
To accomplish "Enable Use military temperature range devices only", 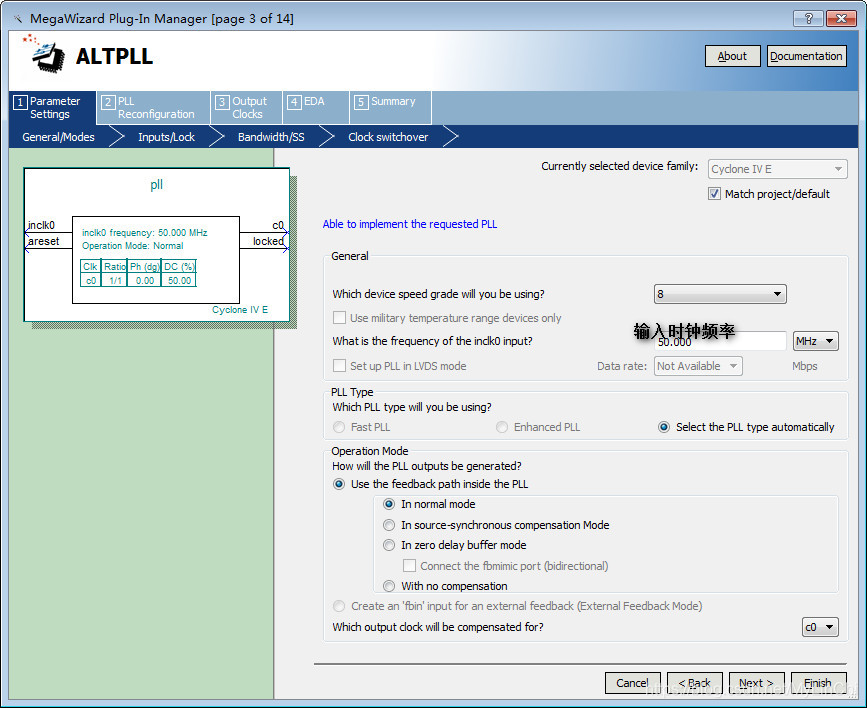I will coord(339,317).
